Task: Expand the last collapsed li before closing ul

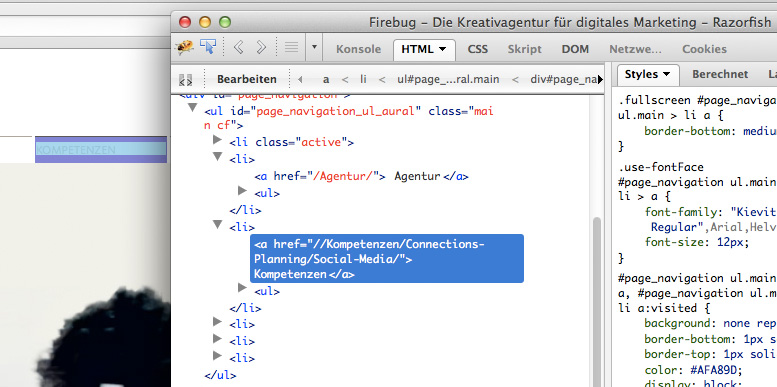Action: coord(217,355)
